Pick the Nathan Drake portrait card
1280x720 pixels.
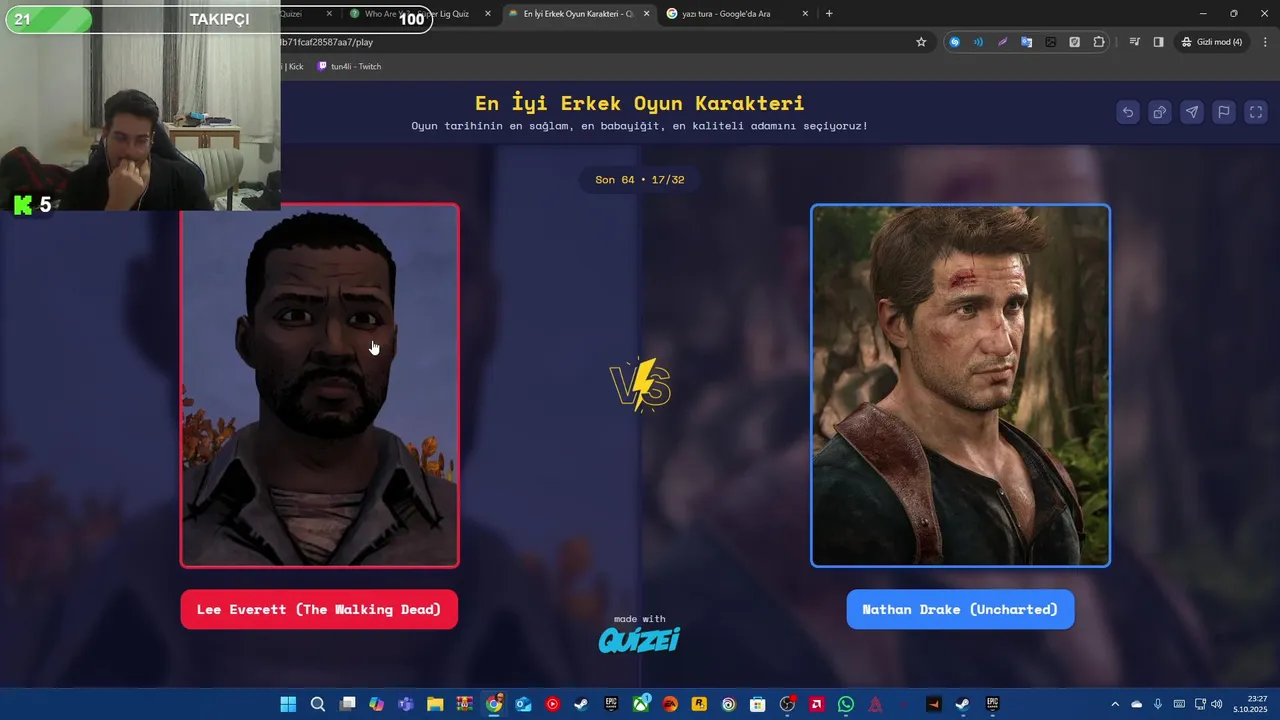coord(960,386)
